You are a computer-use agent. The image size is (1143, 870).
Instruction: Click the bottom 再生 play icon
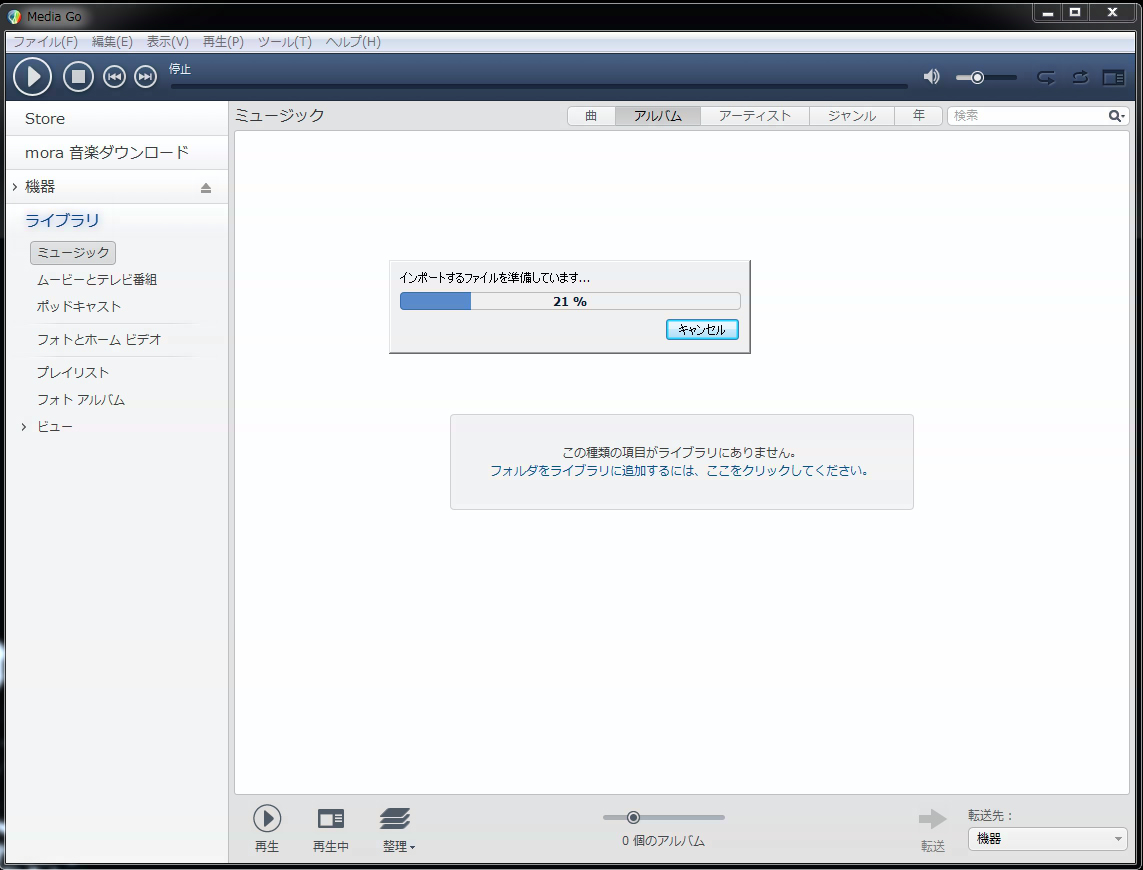click(267, 819)
